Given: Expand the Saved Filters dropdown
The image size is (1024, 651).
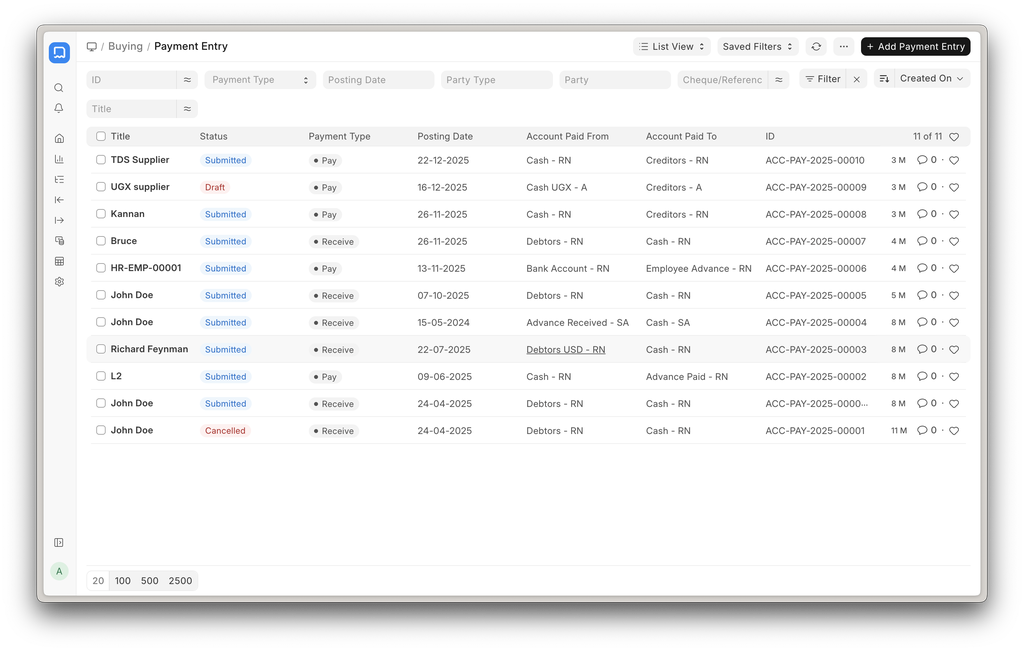Looking at the screenshot, I should tap(757, 47).
